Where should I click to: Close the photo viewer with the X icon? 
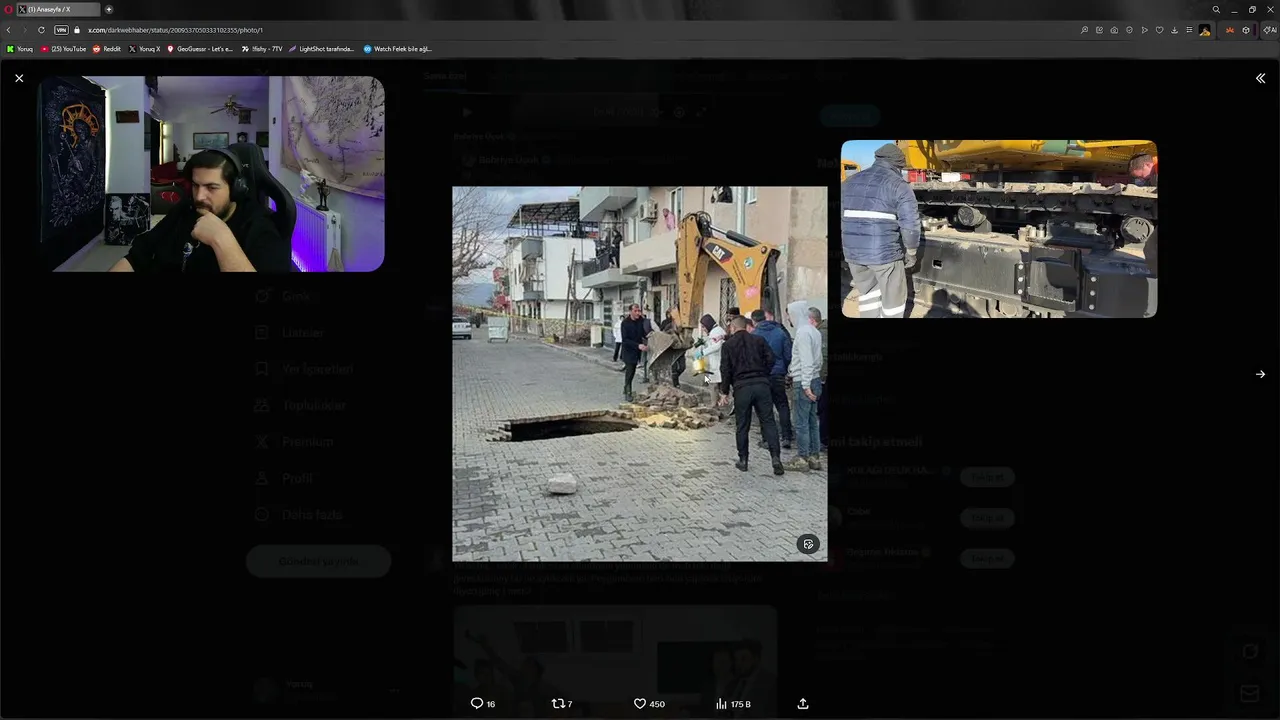pos(19,78)
